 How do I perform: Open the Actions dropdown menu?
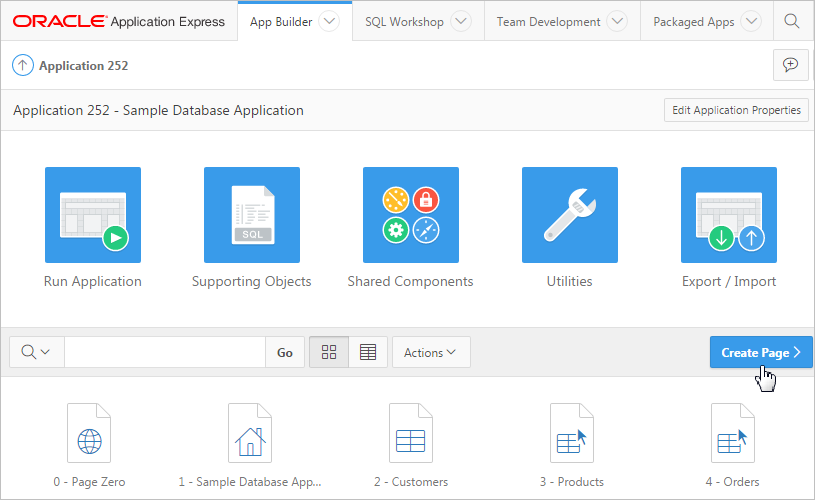430,352
